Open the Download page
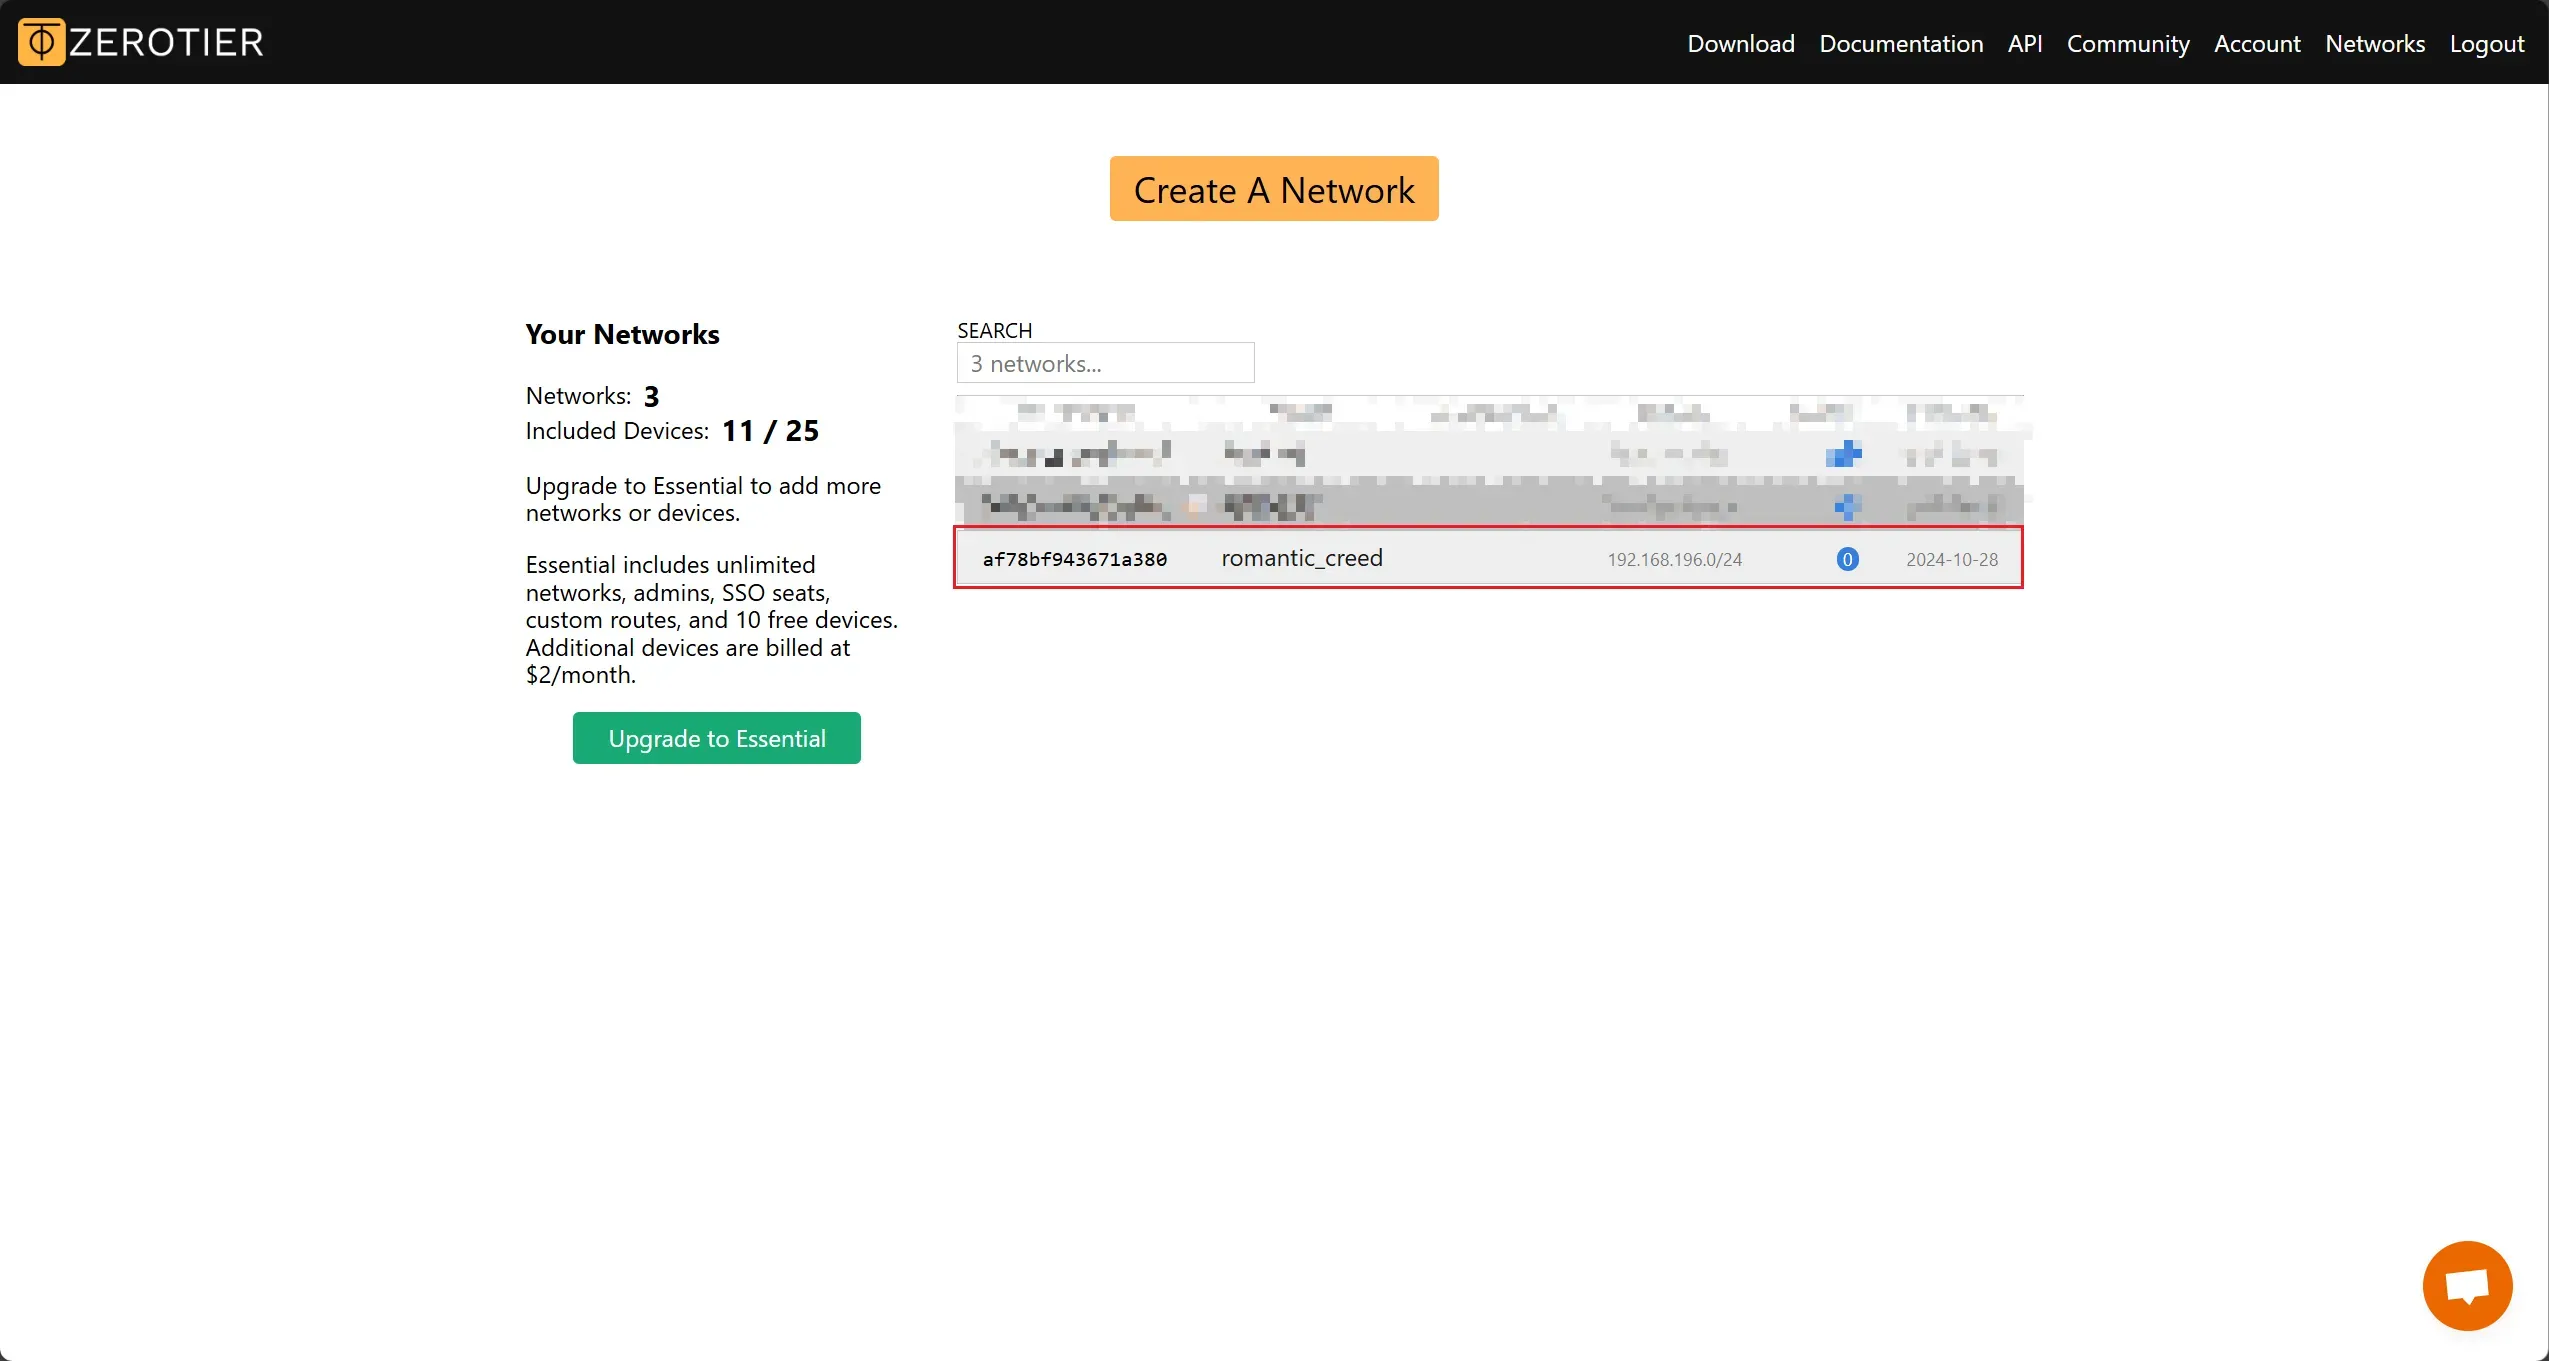The width and height of the screenshot is (2549, 1361). pyautogui.click(x=1740, y=44)
